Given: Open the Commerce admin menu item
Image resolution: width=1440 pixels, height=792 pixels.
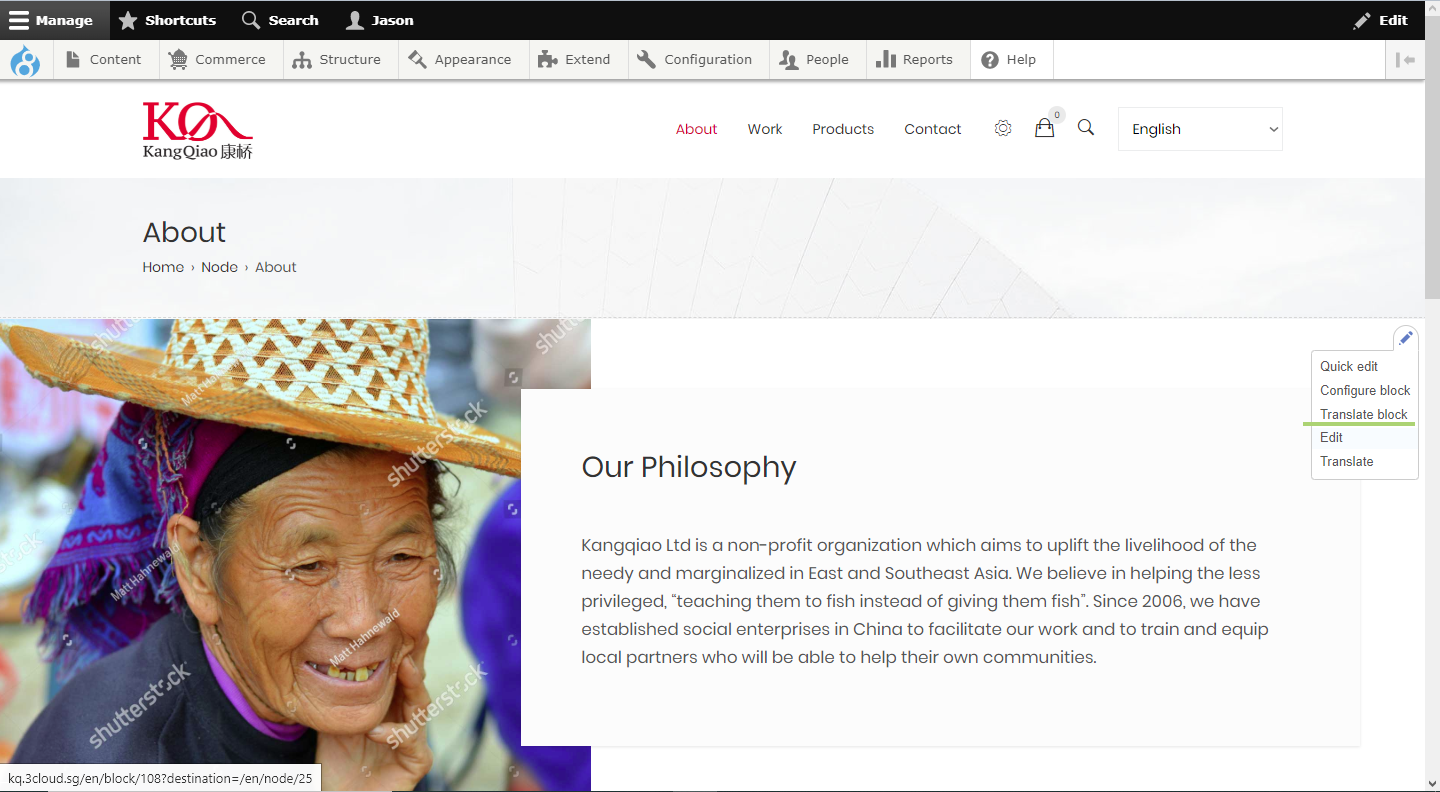Looking at the screenshot, I should [x=217, y=60].
